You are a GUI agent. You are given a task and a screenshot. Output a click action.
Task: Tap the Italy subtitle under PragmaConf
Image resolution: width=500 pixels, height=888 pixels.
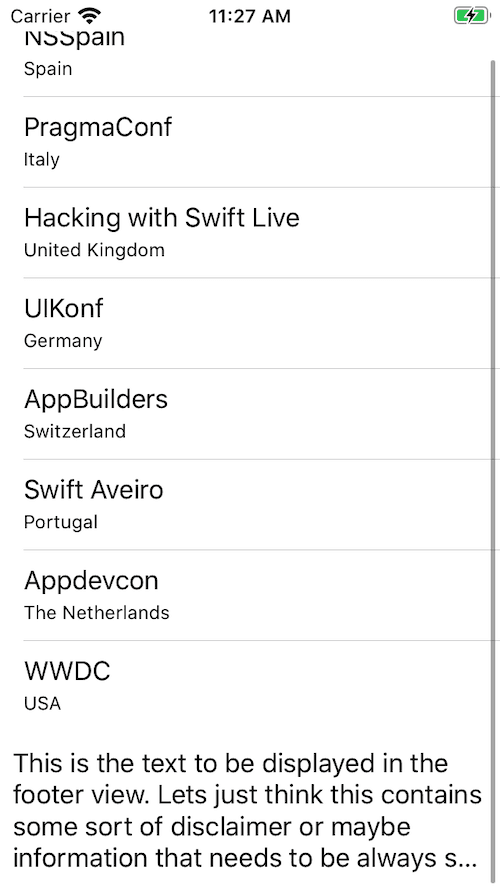pyautogui.click(x=41, y=160)
